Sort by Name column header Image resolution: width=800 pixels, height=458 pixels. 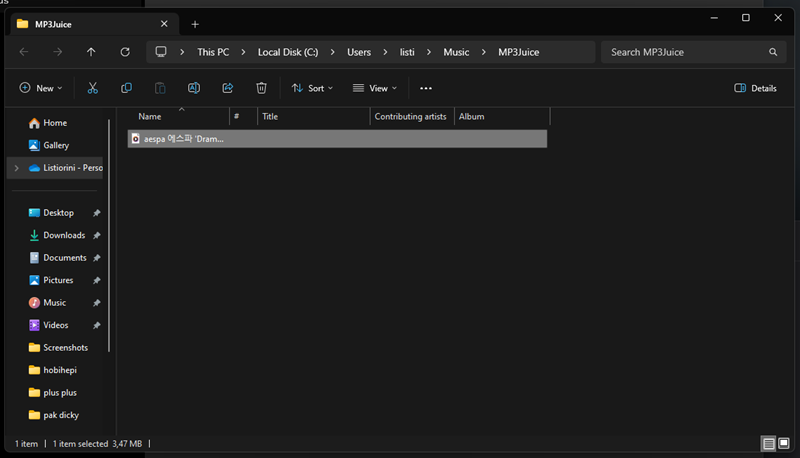coord(178,116)
